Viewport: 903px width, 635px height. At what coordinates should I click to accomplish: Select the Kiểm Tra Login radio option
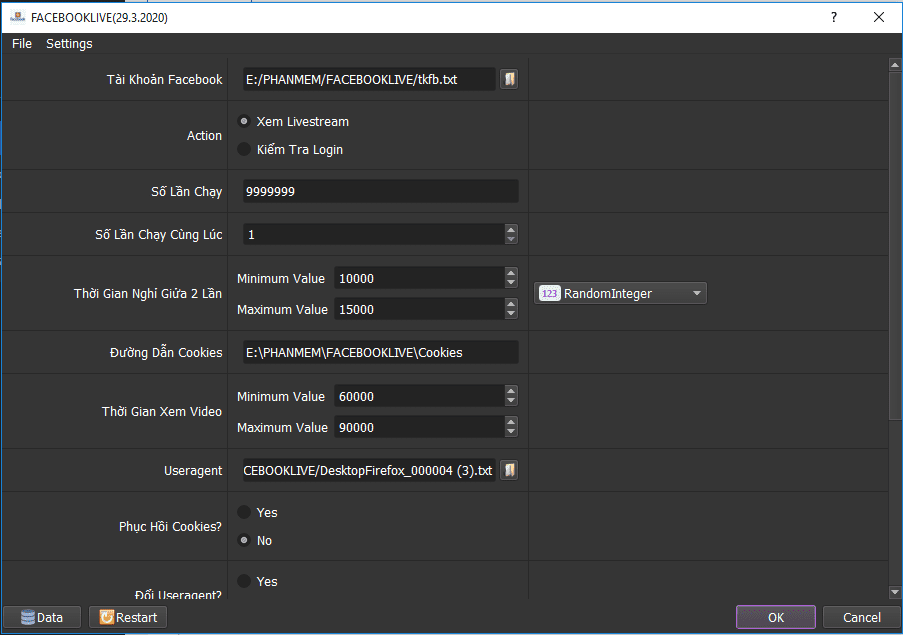(244, 149)
